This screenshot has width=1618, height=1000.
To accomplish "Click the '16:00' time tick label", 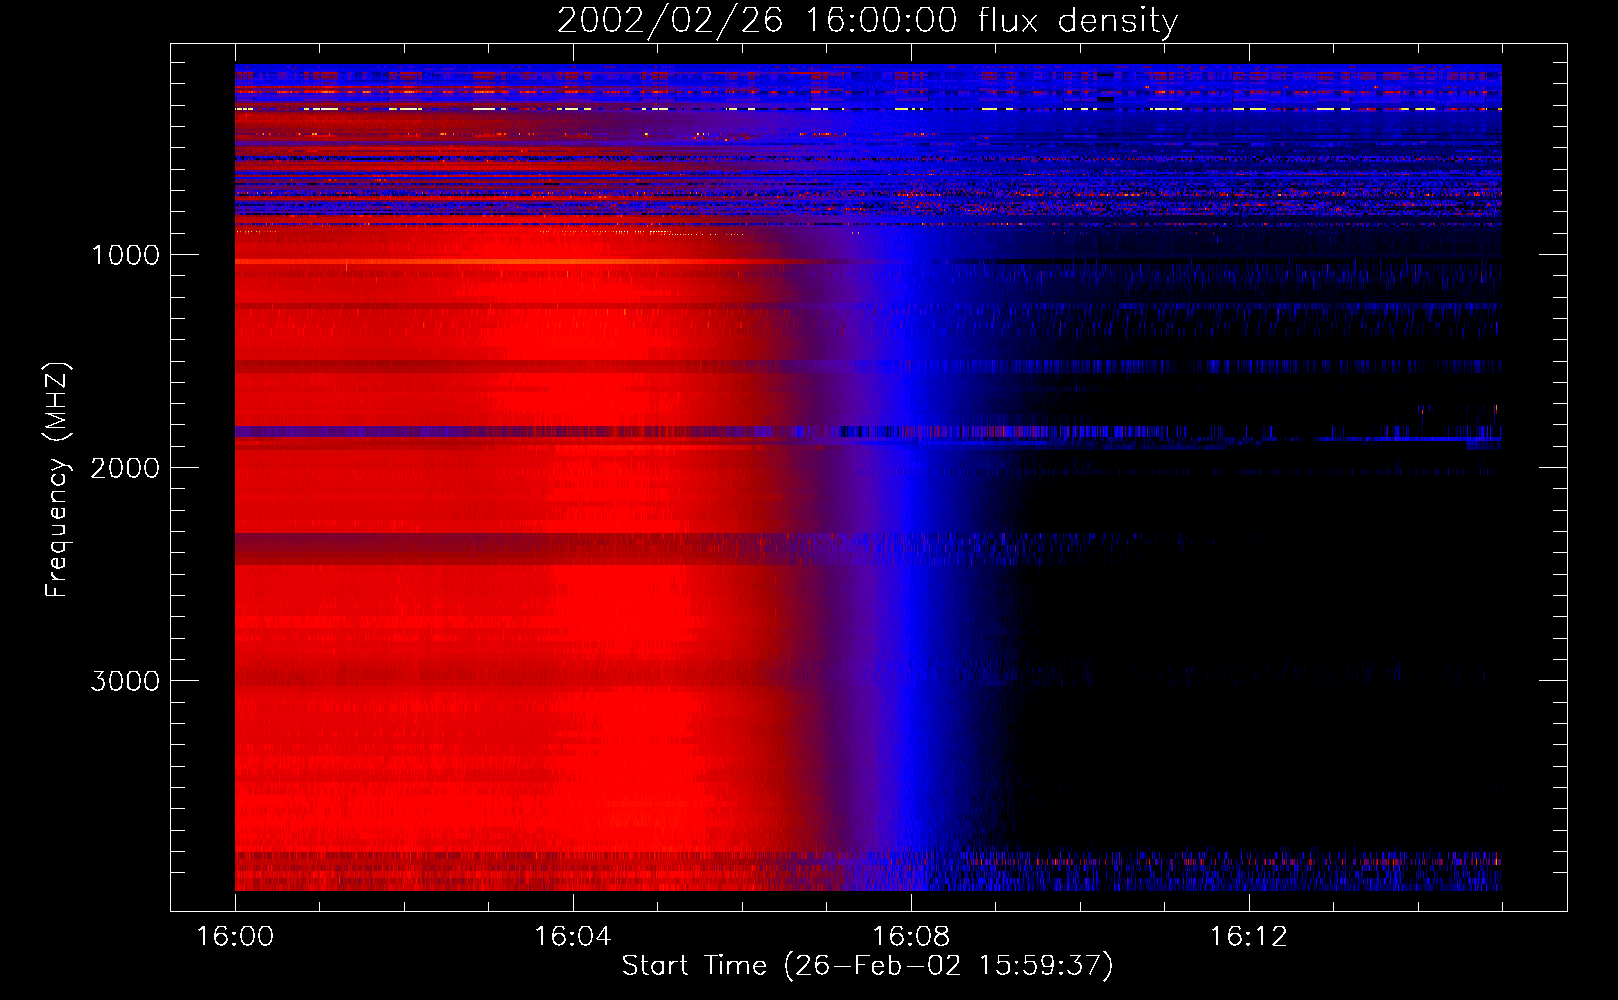I will [235, 937].
